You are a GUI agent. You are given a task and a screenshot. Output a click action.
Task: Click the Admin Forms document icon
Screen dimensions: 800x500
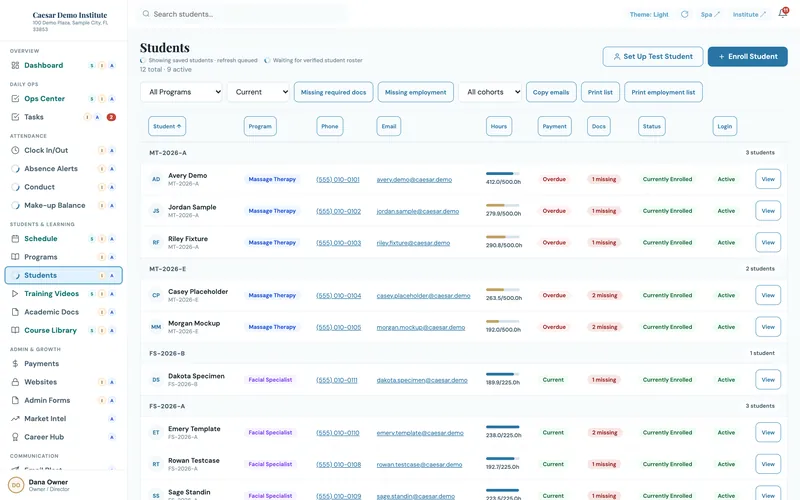(x=15, y=400)
